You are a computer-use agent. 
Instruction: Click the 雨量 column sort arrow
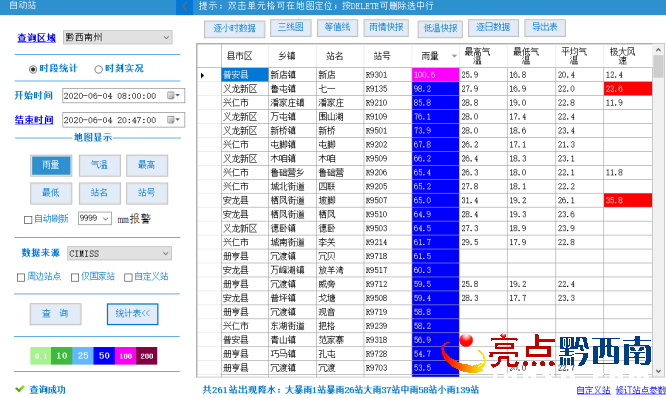(454, 56)
